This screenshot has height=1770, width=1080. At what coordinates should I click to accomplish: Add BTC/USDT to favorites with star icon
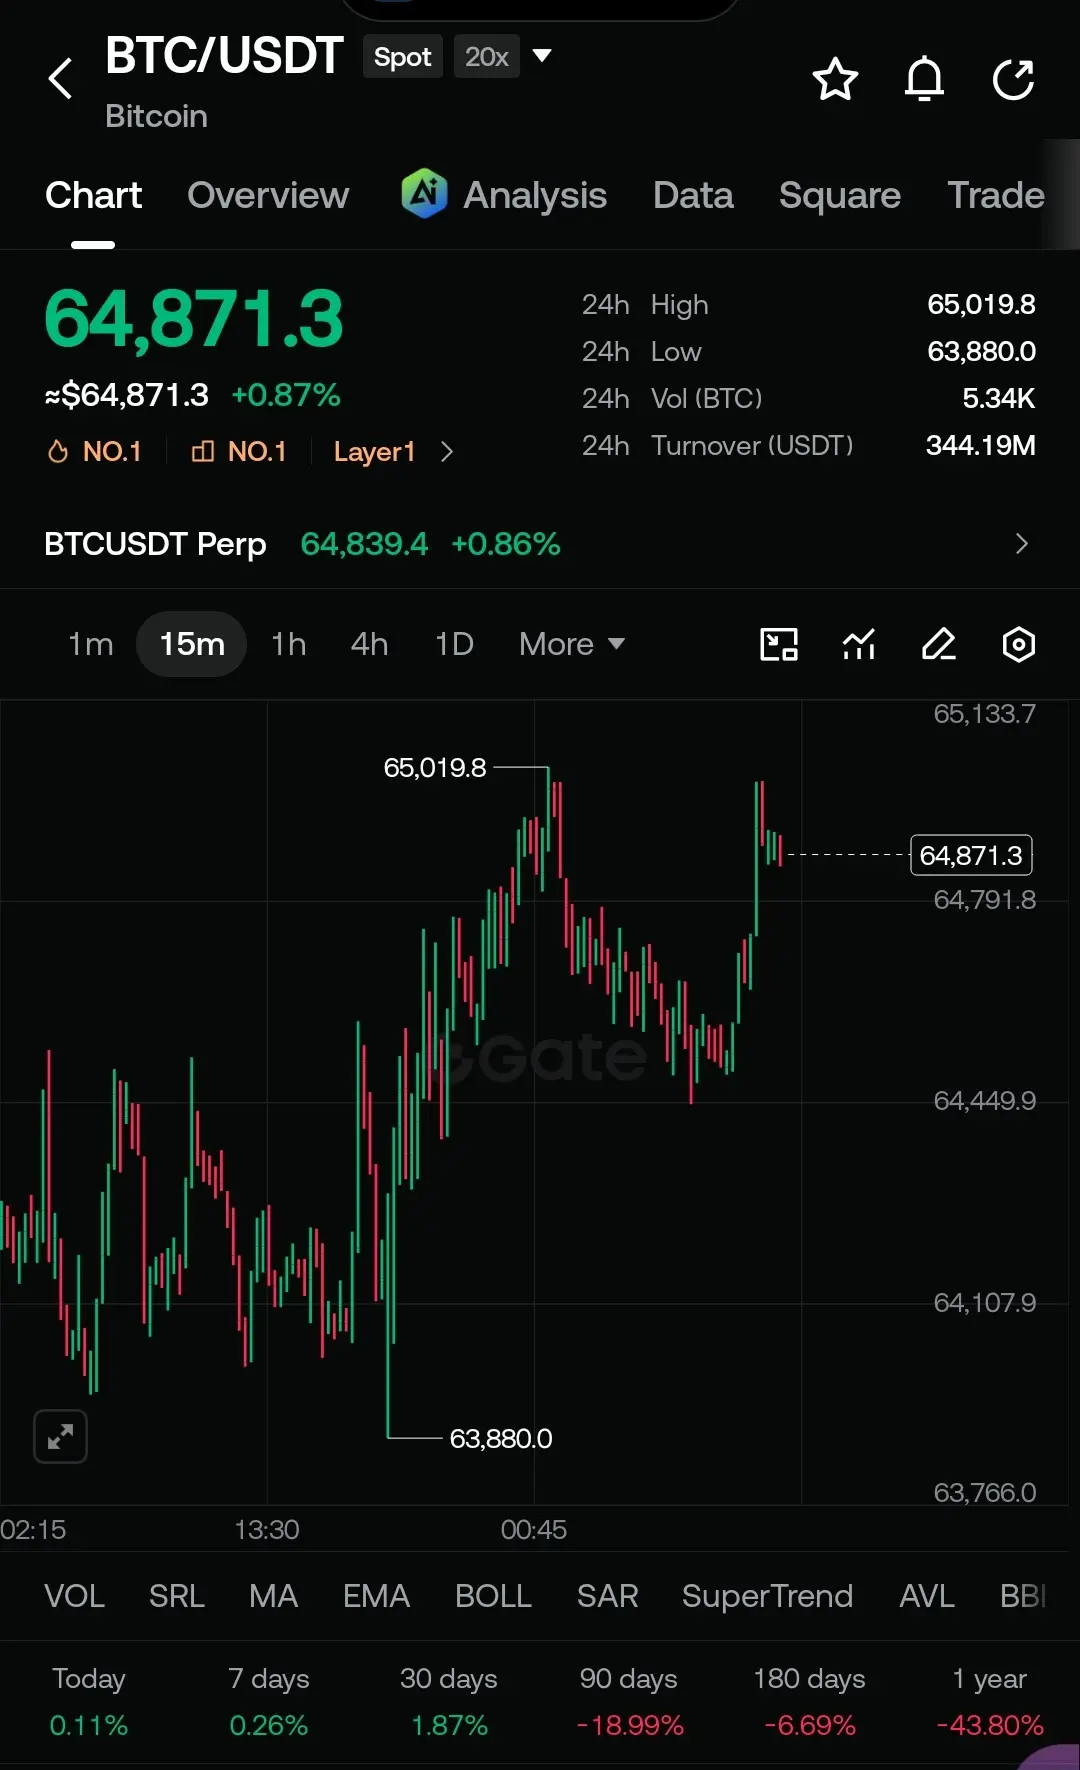[x=835, y=79]
